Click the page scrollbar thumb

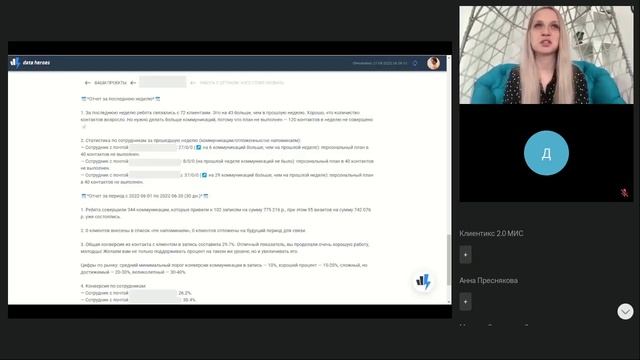click(449, 260)
